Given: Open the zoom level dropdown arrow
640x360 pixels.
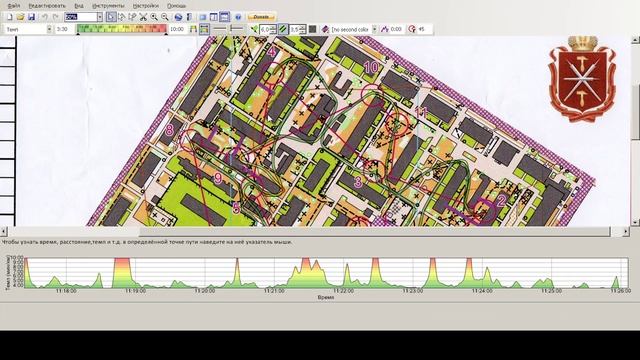Looking at the screenshot, I should point(100,17).
